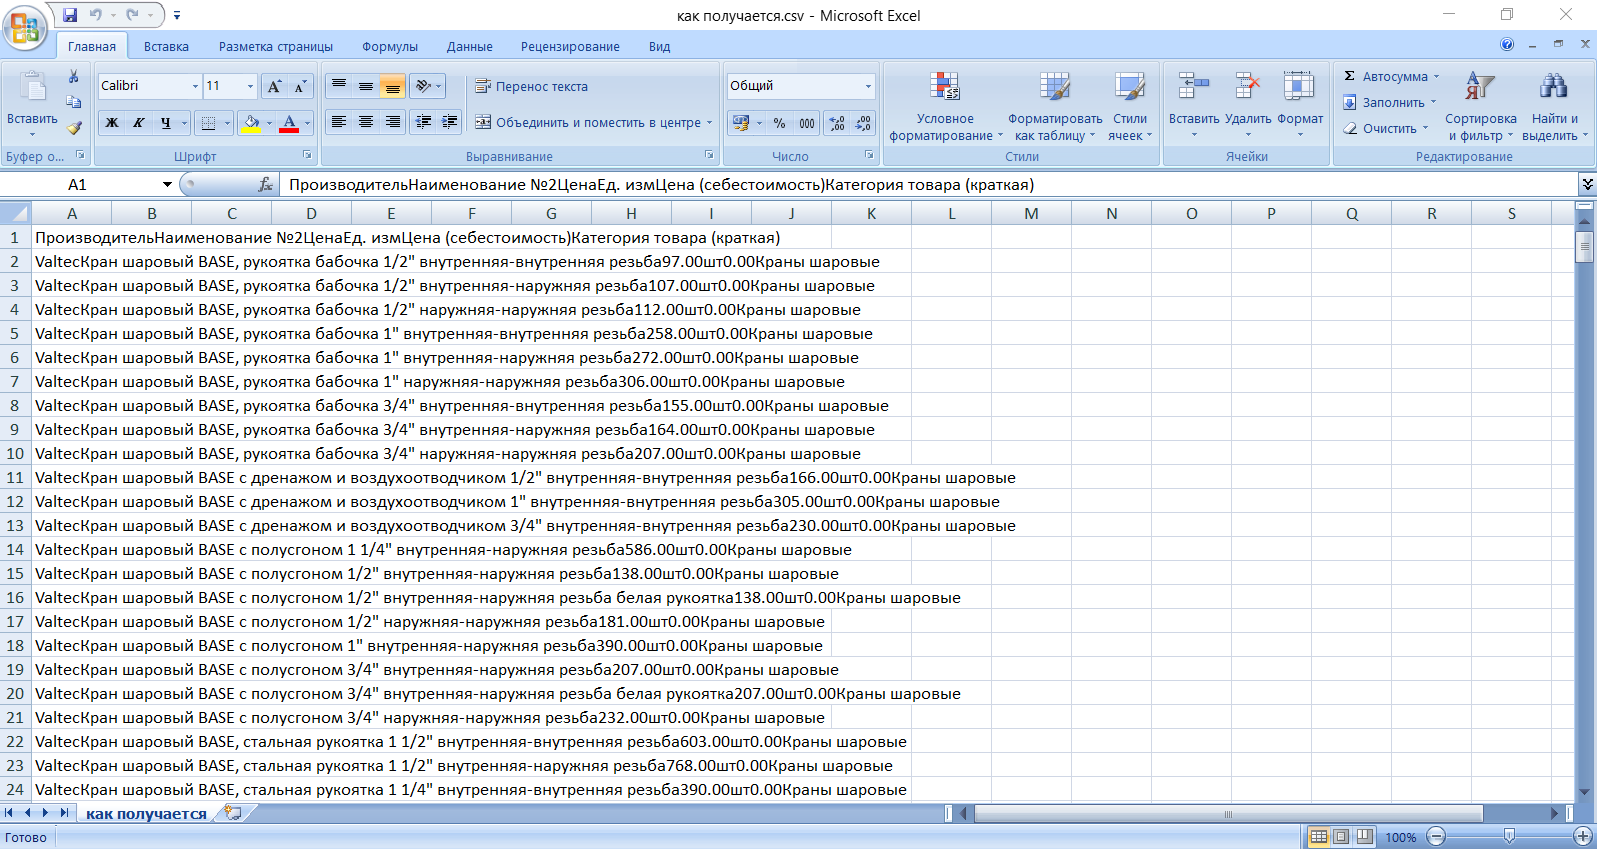Image resolution: width=1597 pixels, height=849 pixels.
Task: Copy the selected cells
Action: pos(73,102)
